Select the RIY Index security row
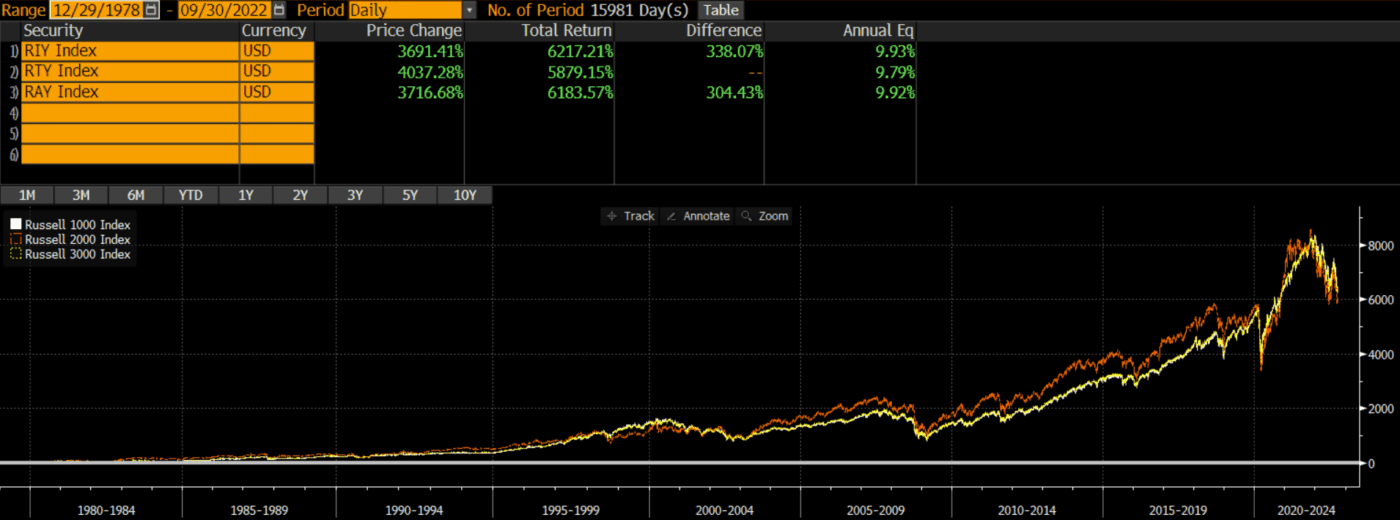 click(x=130, y=51)
